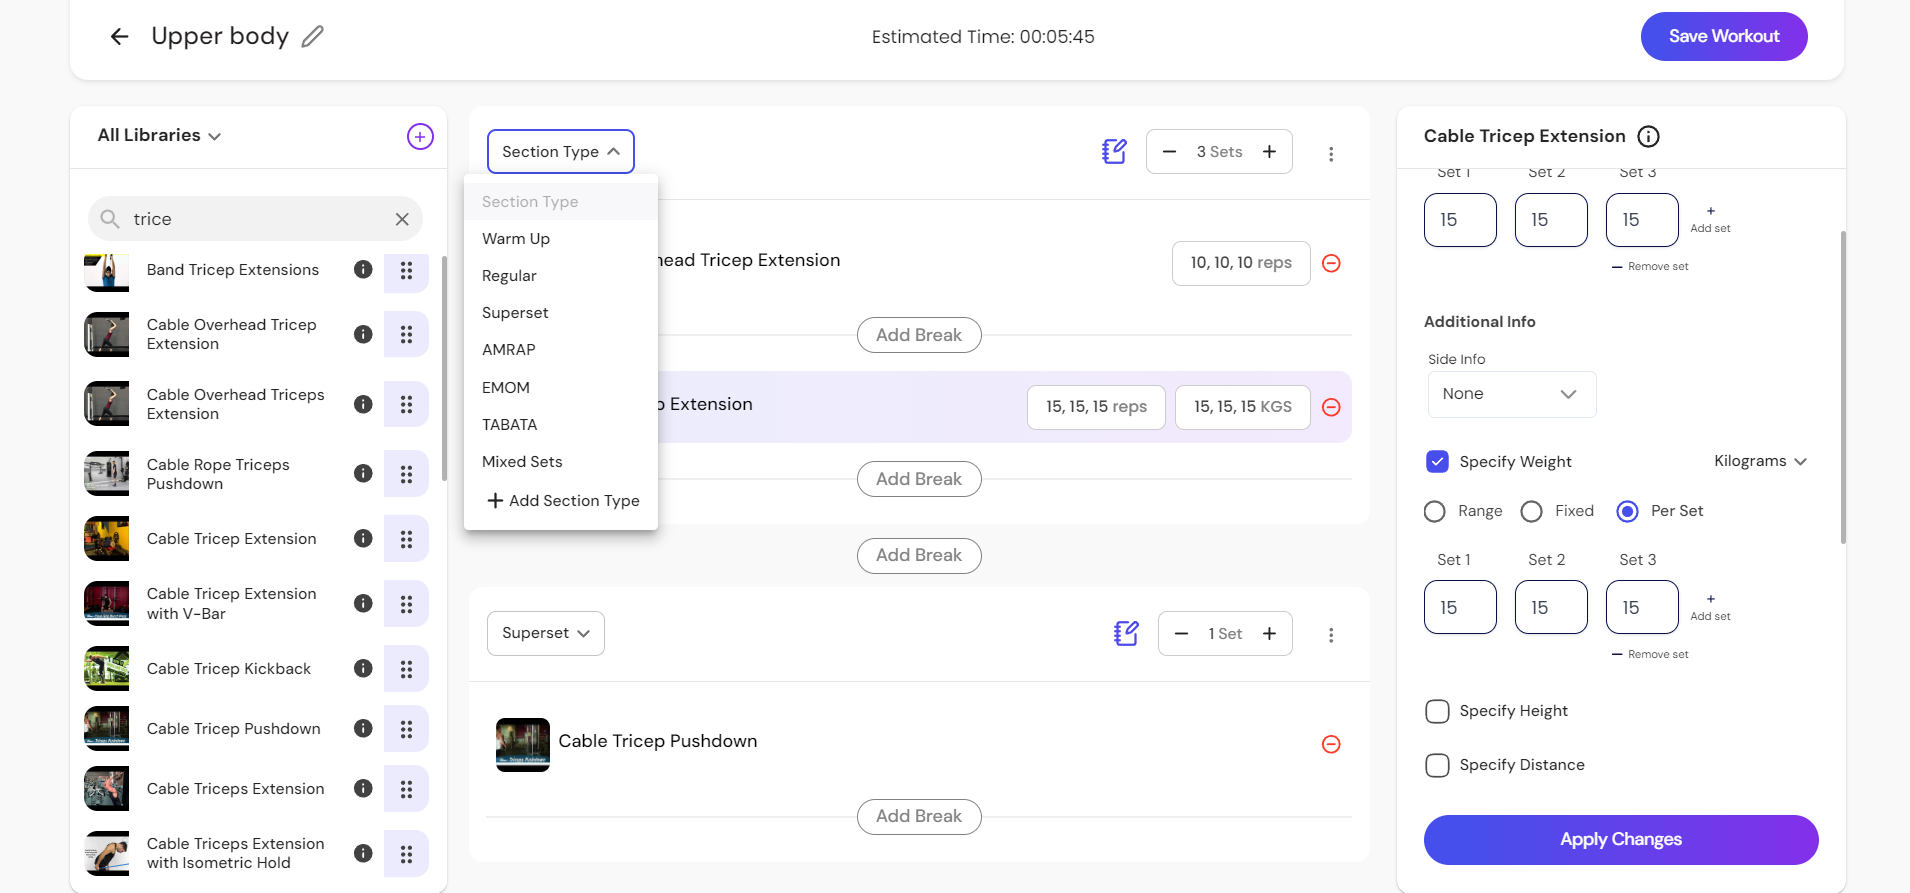Click the drag handle for Cable Tricep Kickback
Image resolution: width=1910 pixels, height=893 pixels.
point(406,669)
